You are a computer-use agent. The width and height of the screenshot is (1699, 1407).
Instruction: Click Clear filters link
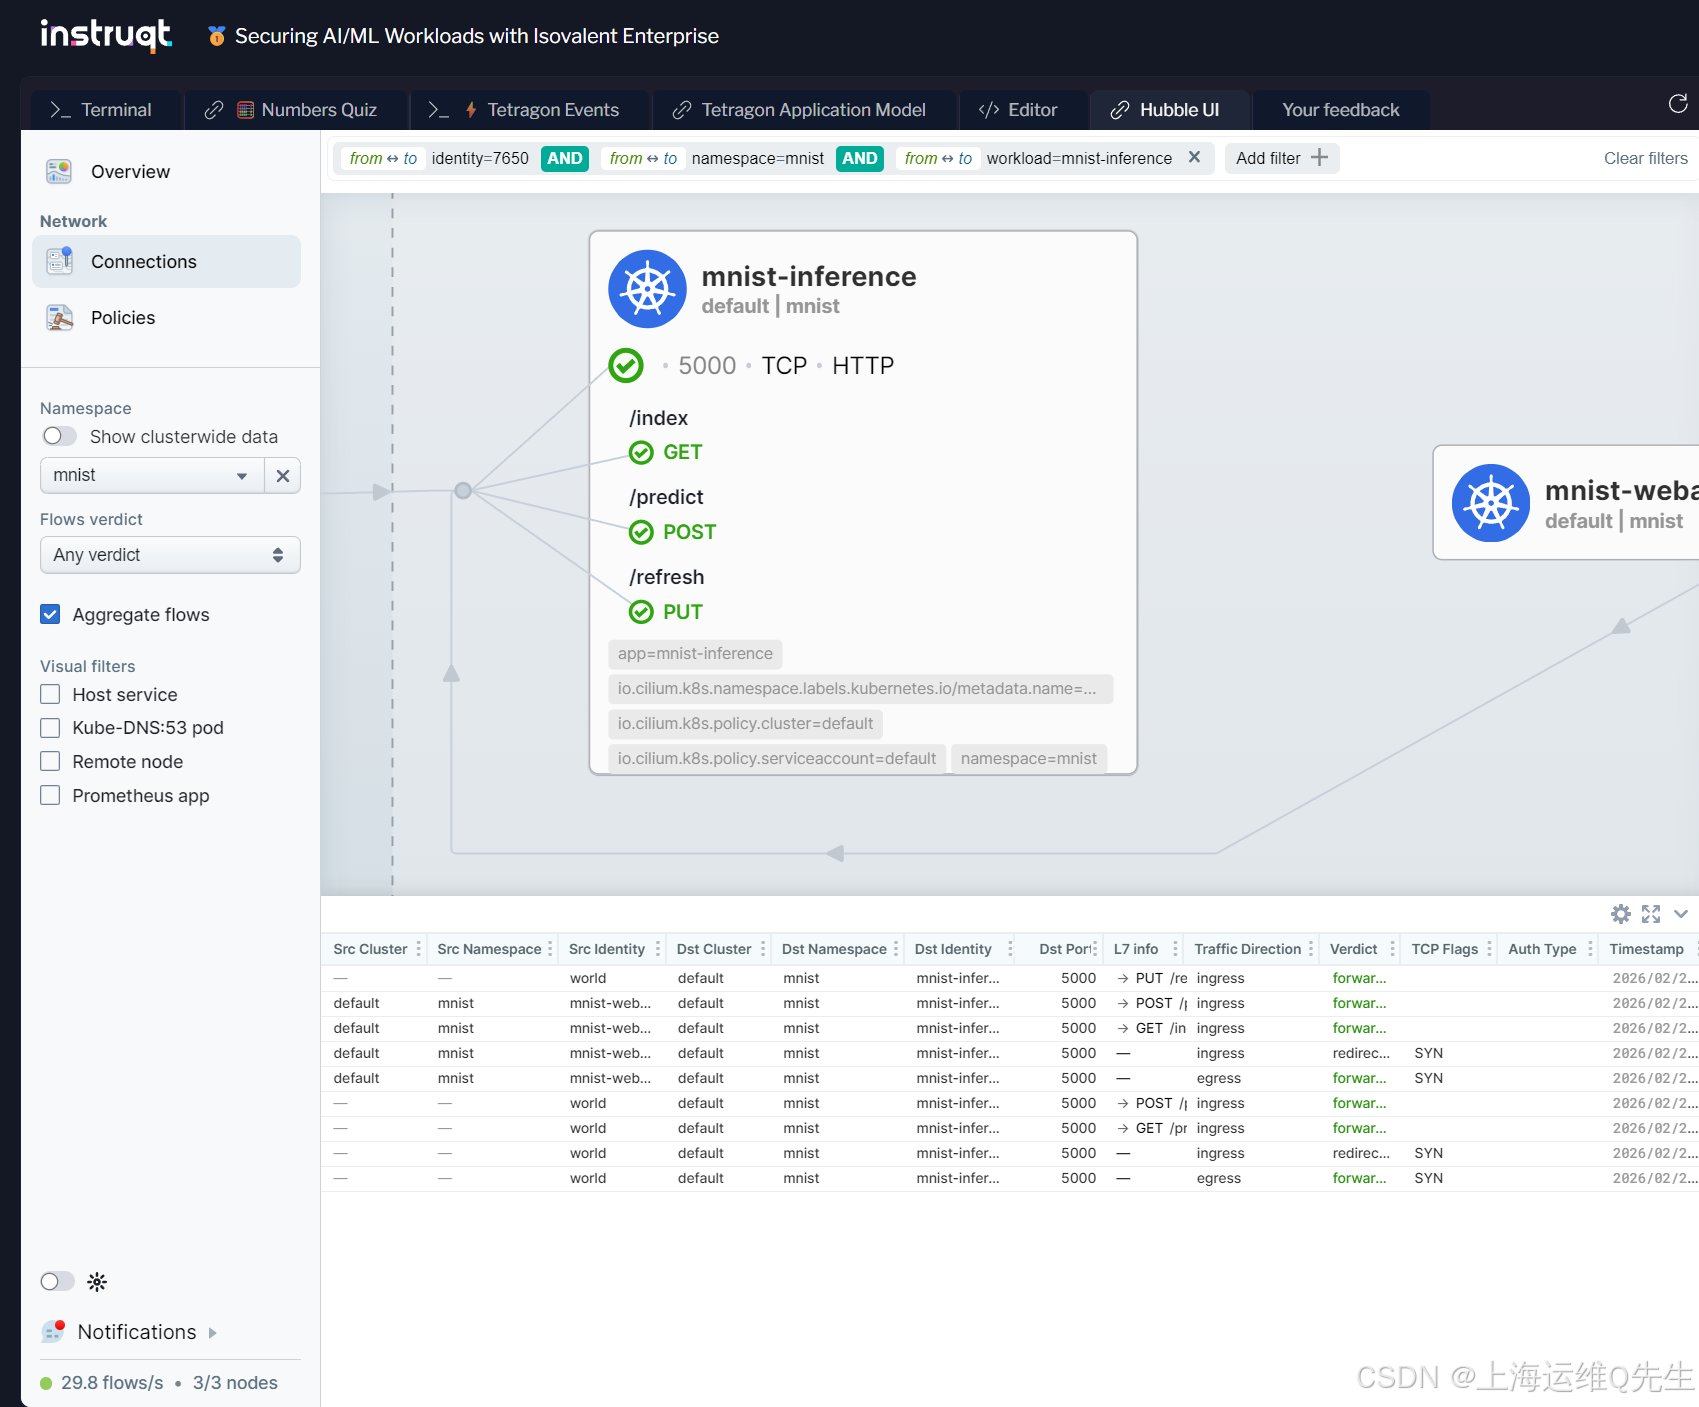click(1646, 158)
